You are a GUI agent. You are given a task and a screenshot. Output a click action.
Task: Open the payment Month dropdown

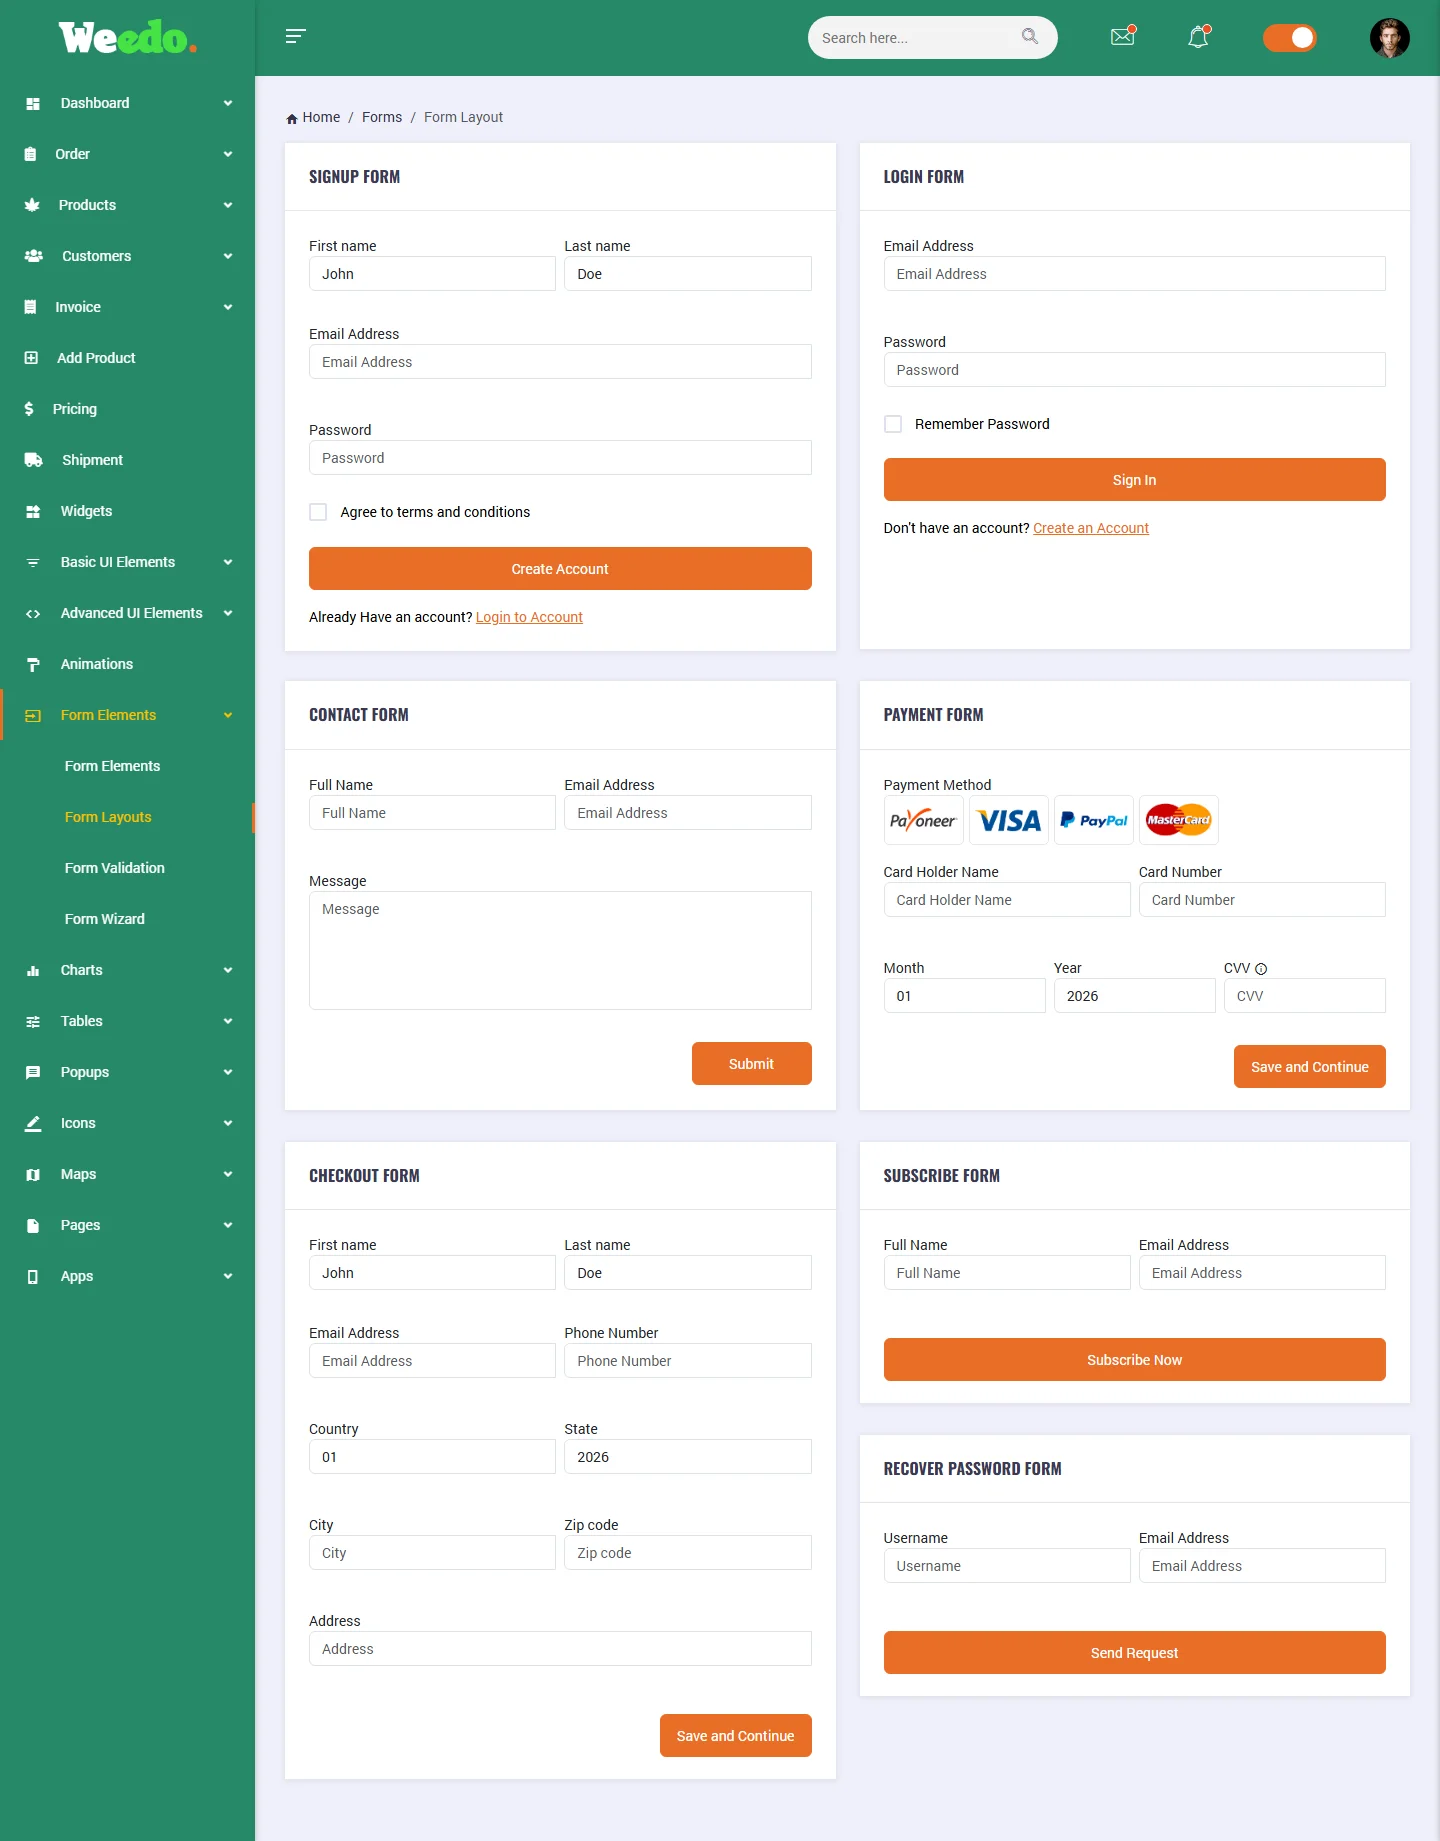[964, 996]
